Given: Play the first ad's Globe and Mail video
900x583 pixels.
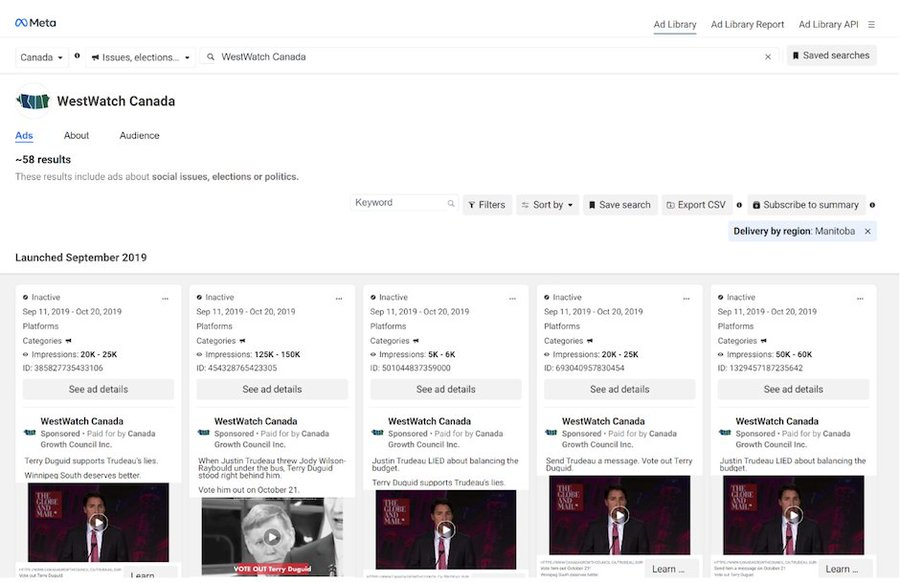Looking at the screenshot, I should click(98, 521).
